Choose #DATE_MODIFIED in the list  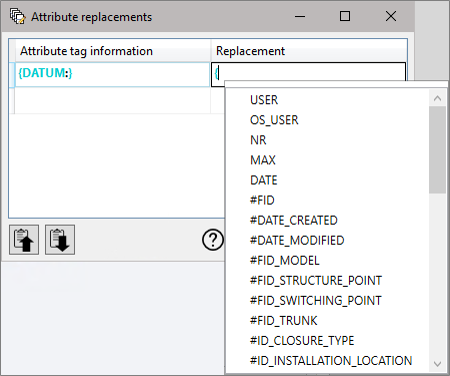pyautogui.click(x=297, y=240)
